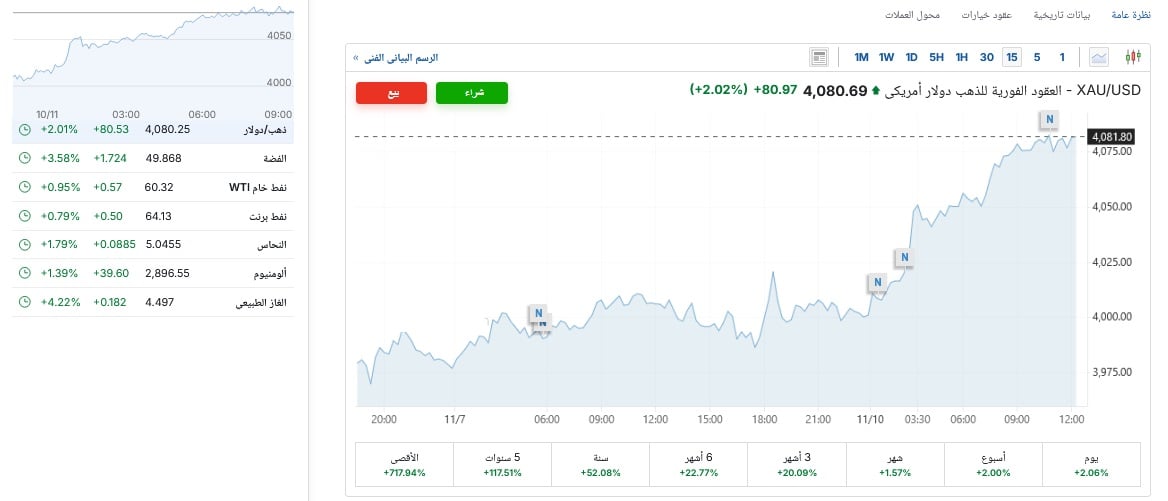Select the max (الأقصى) performance period

(x=405, y=463)
